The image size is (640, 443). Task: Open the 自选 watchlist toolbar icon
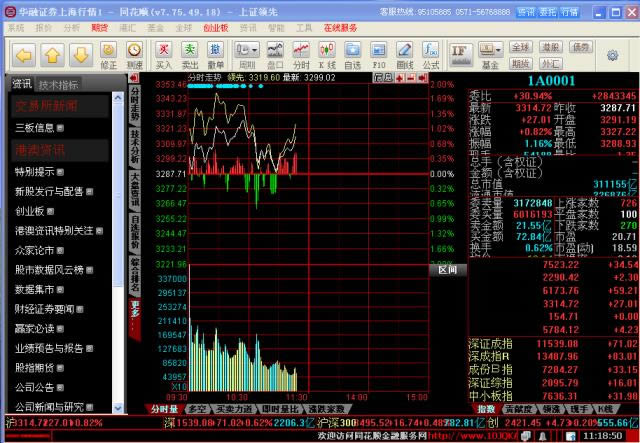click(352, 52)
